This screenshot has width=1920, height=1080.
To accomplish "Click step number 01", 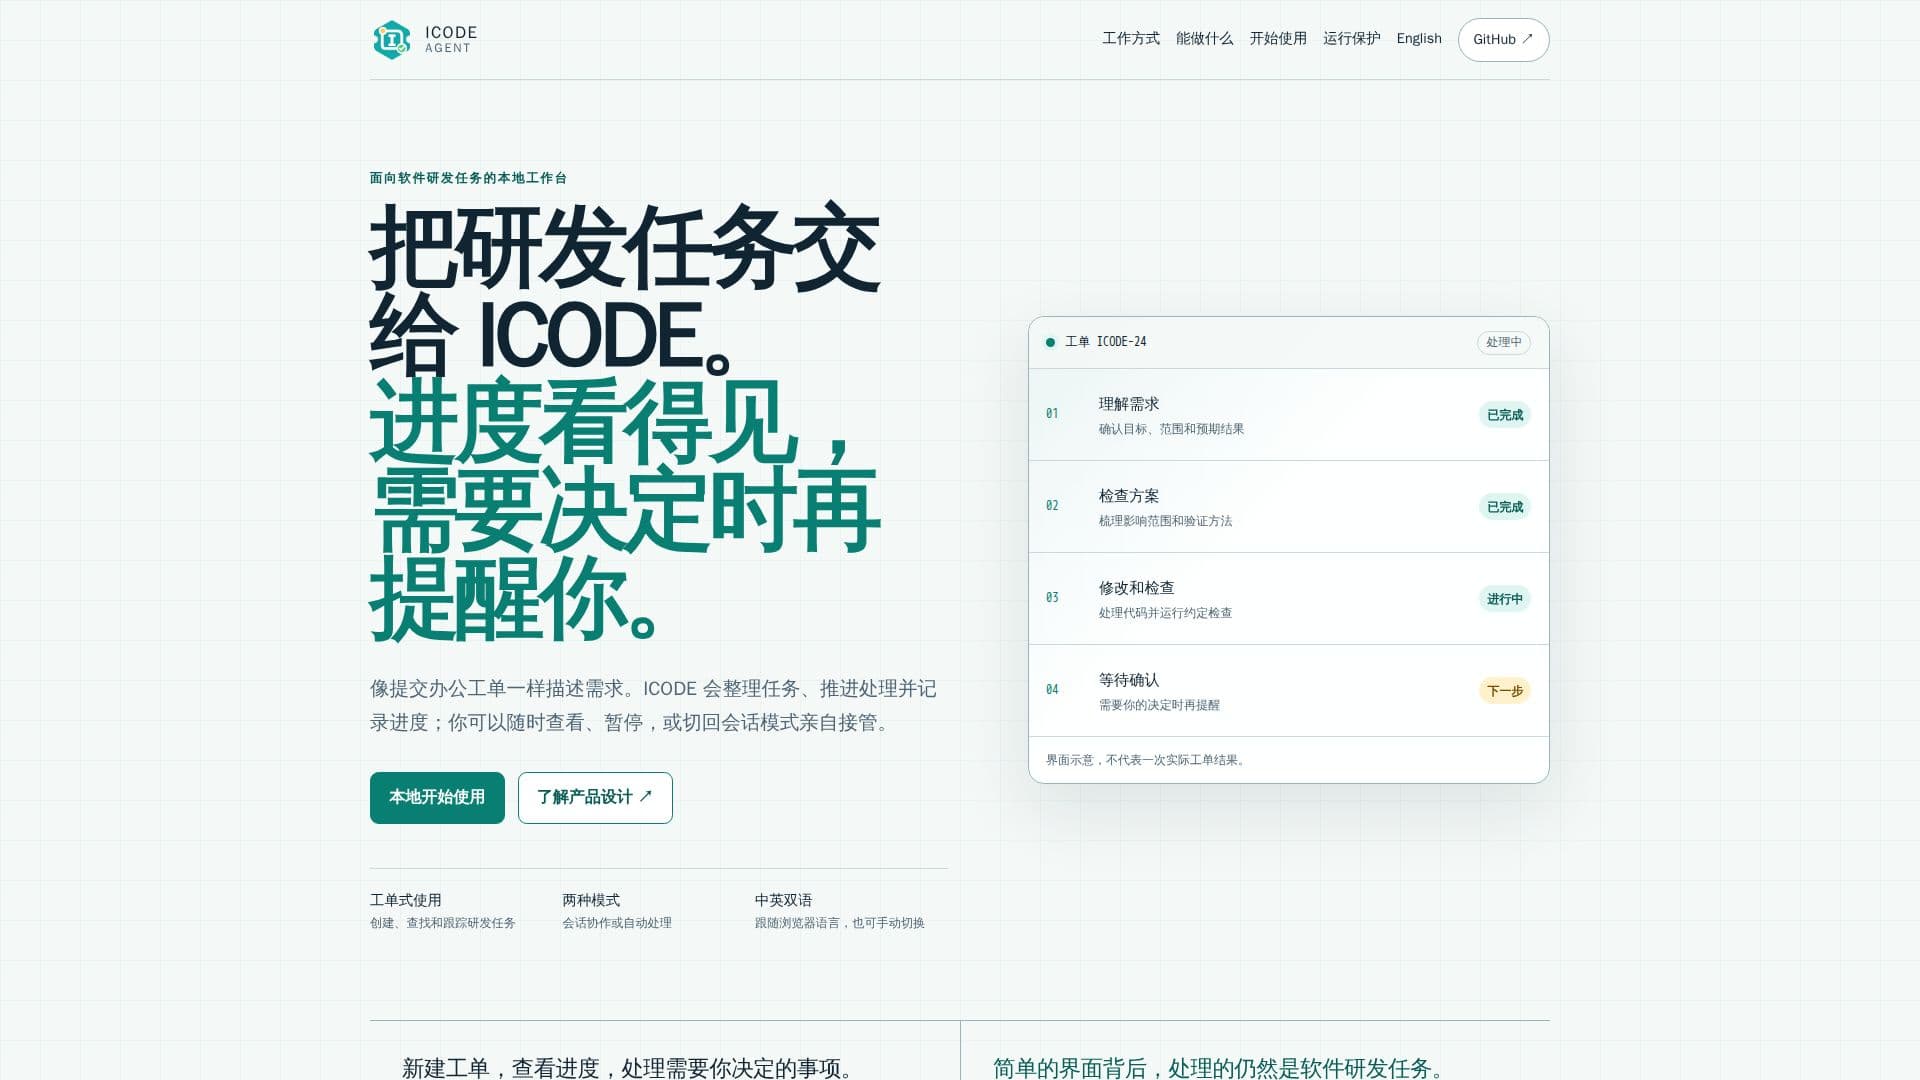I will 1052,413.
